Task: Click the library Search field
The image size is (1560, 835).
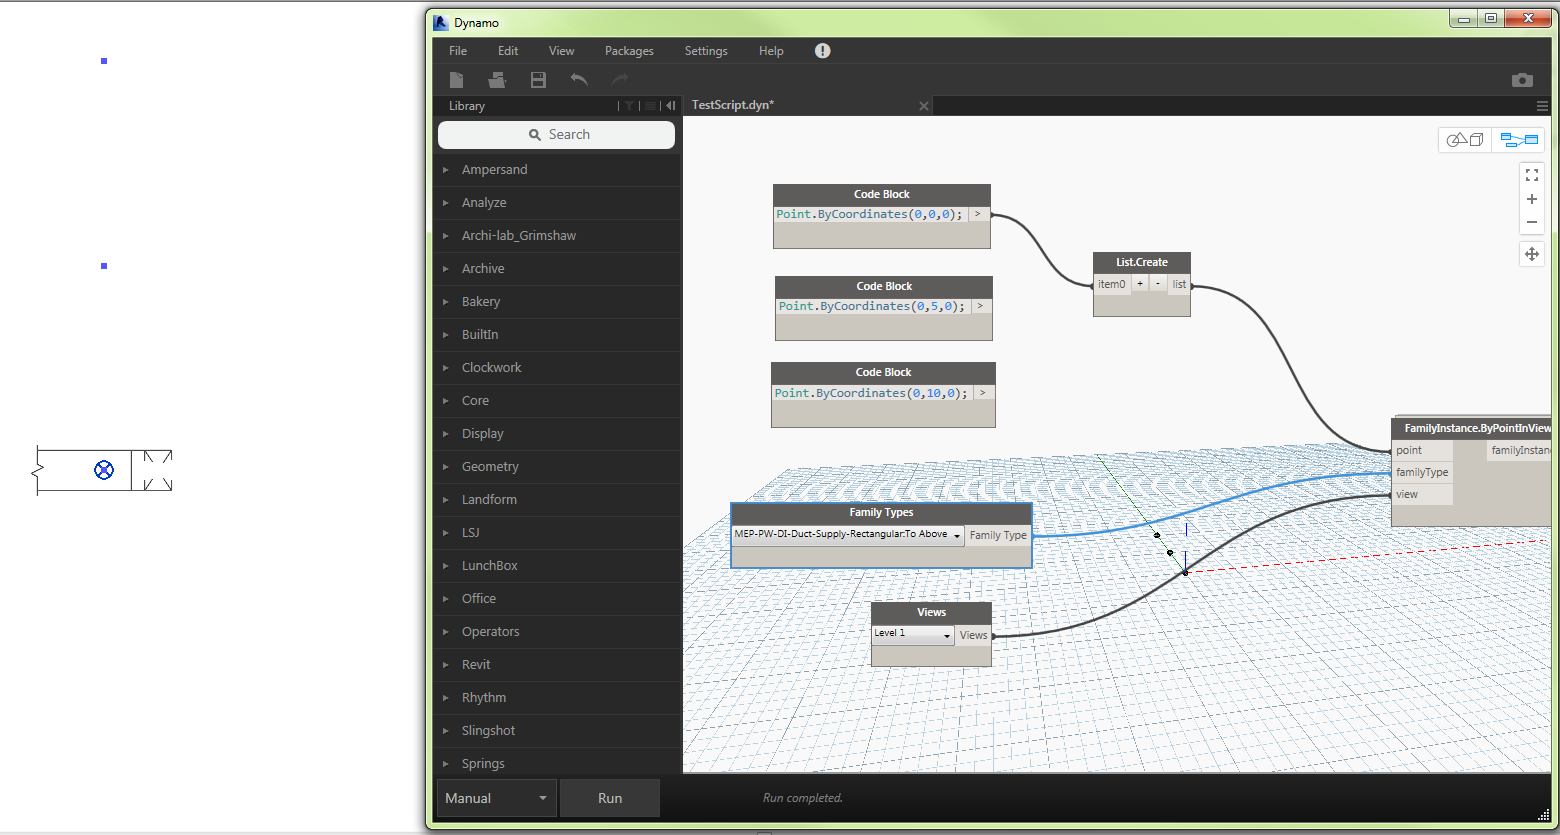Action: [x=556, y=135]
